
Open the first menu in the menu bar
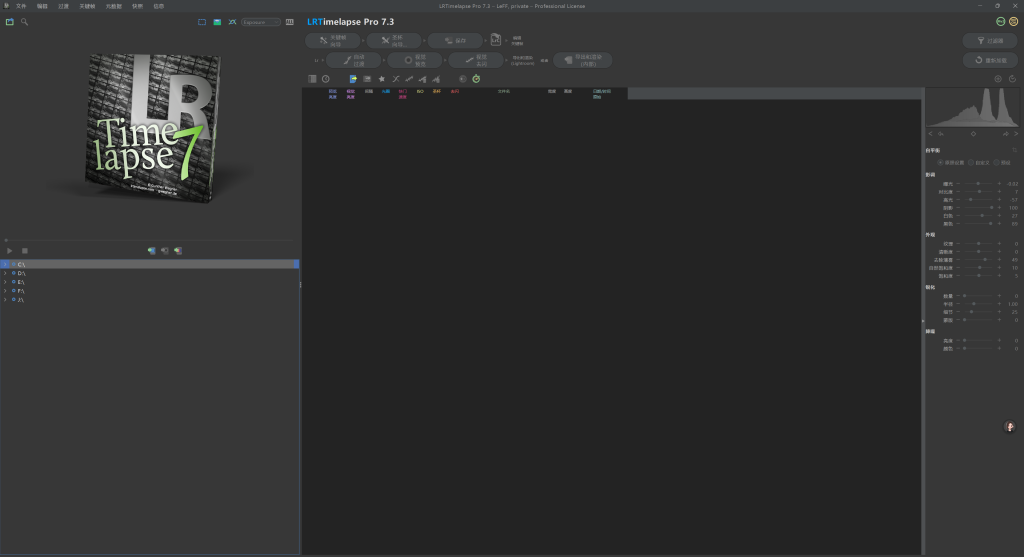click(x=21, y=6)
